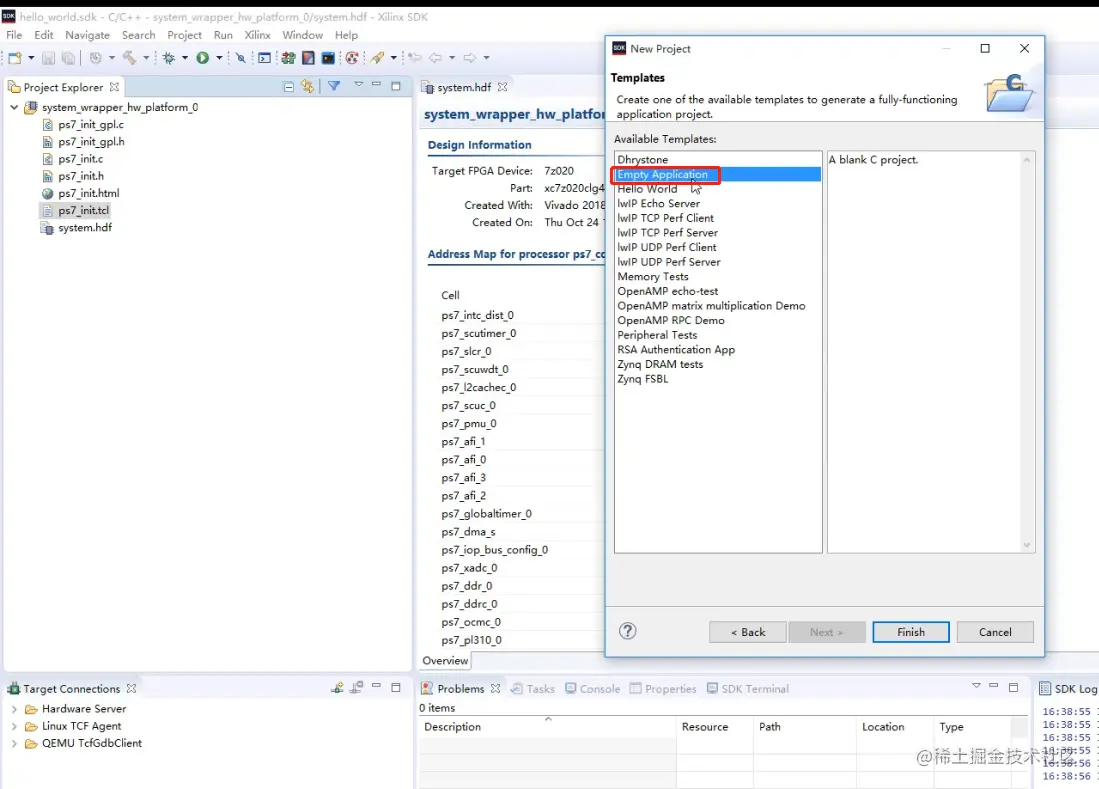Click the Overview tab of system.hdf
This screenshot has width=1099, height=789.
[445, 660]
